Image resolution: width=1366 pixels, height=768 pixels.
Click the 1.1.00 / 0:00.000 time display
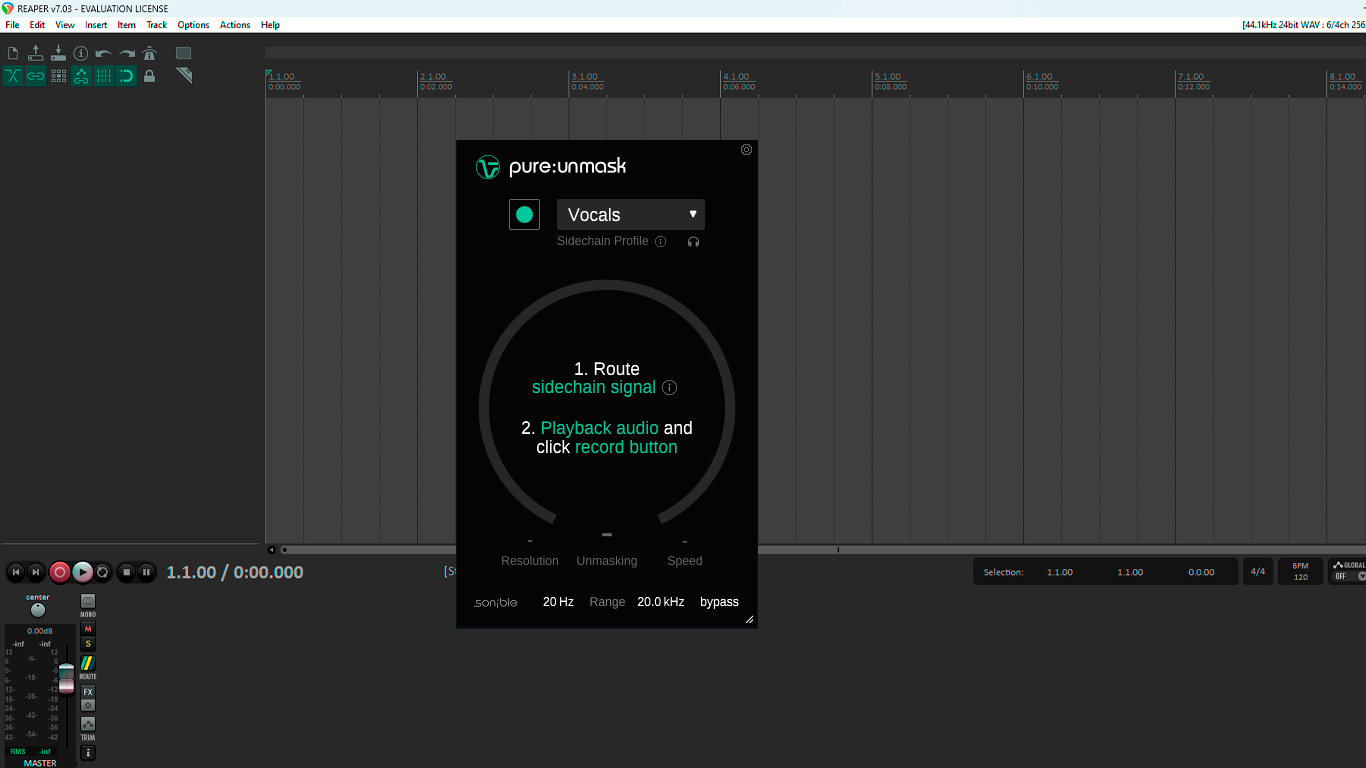tap(235, 572)
